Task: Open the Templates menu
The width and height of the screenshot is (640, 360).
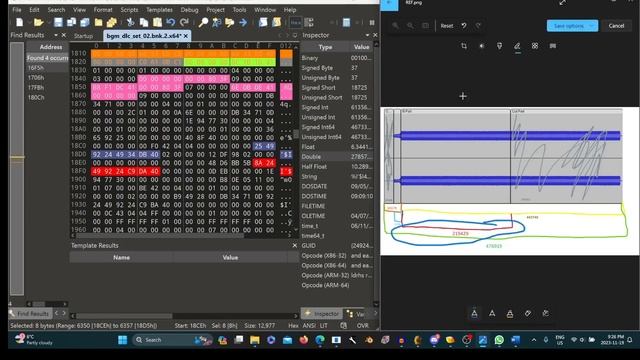Action: pos(159,9)
